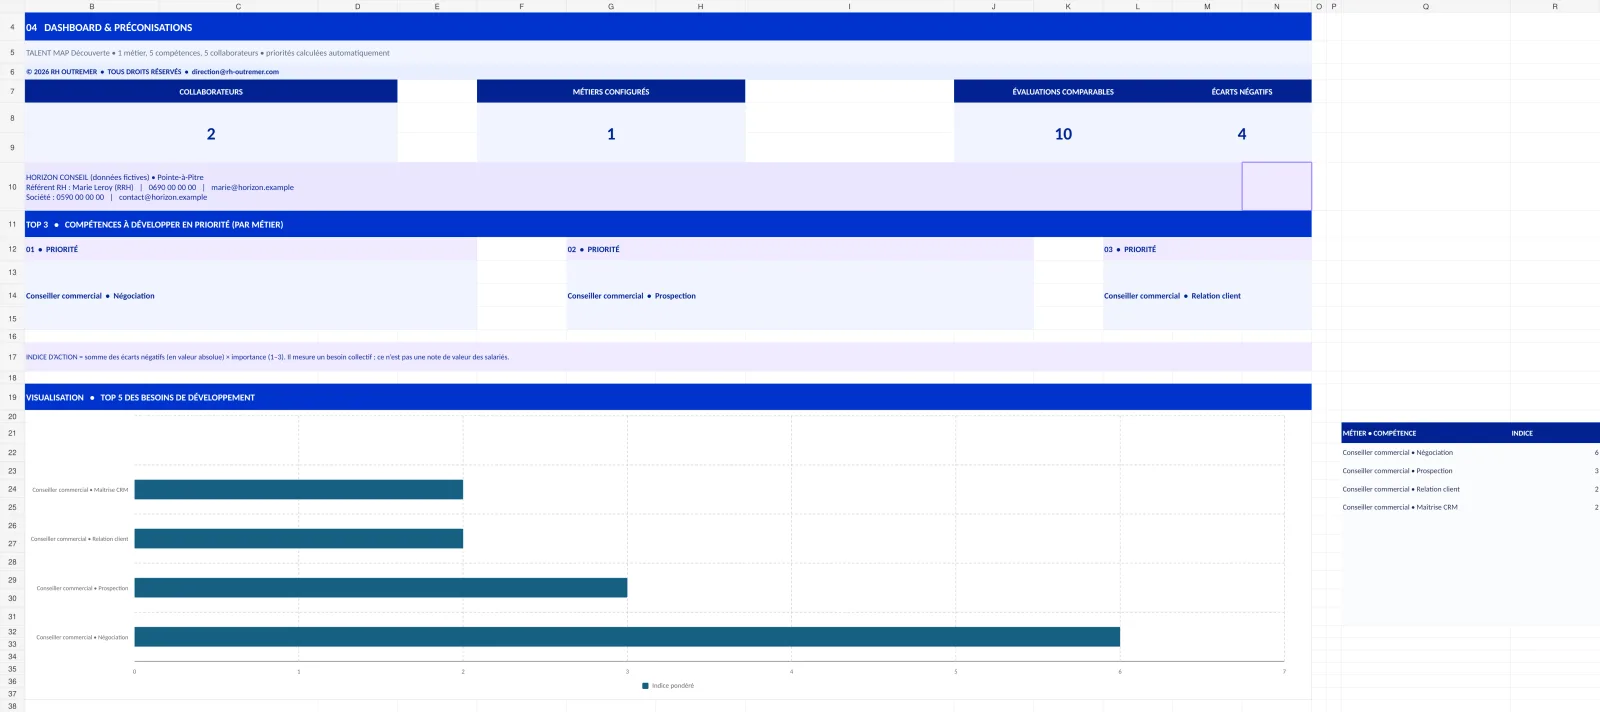This screenshot has width=1600, height=712.
Task: Click the '02 • PRIORITÉ' label
Action: point(593,249)
